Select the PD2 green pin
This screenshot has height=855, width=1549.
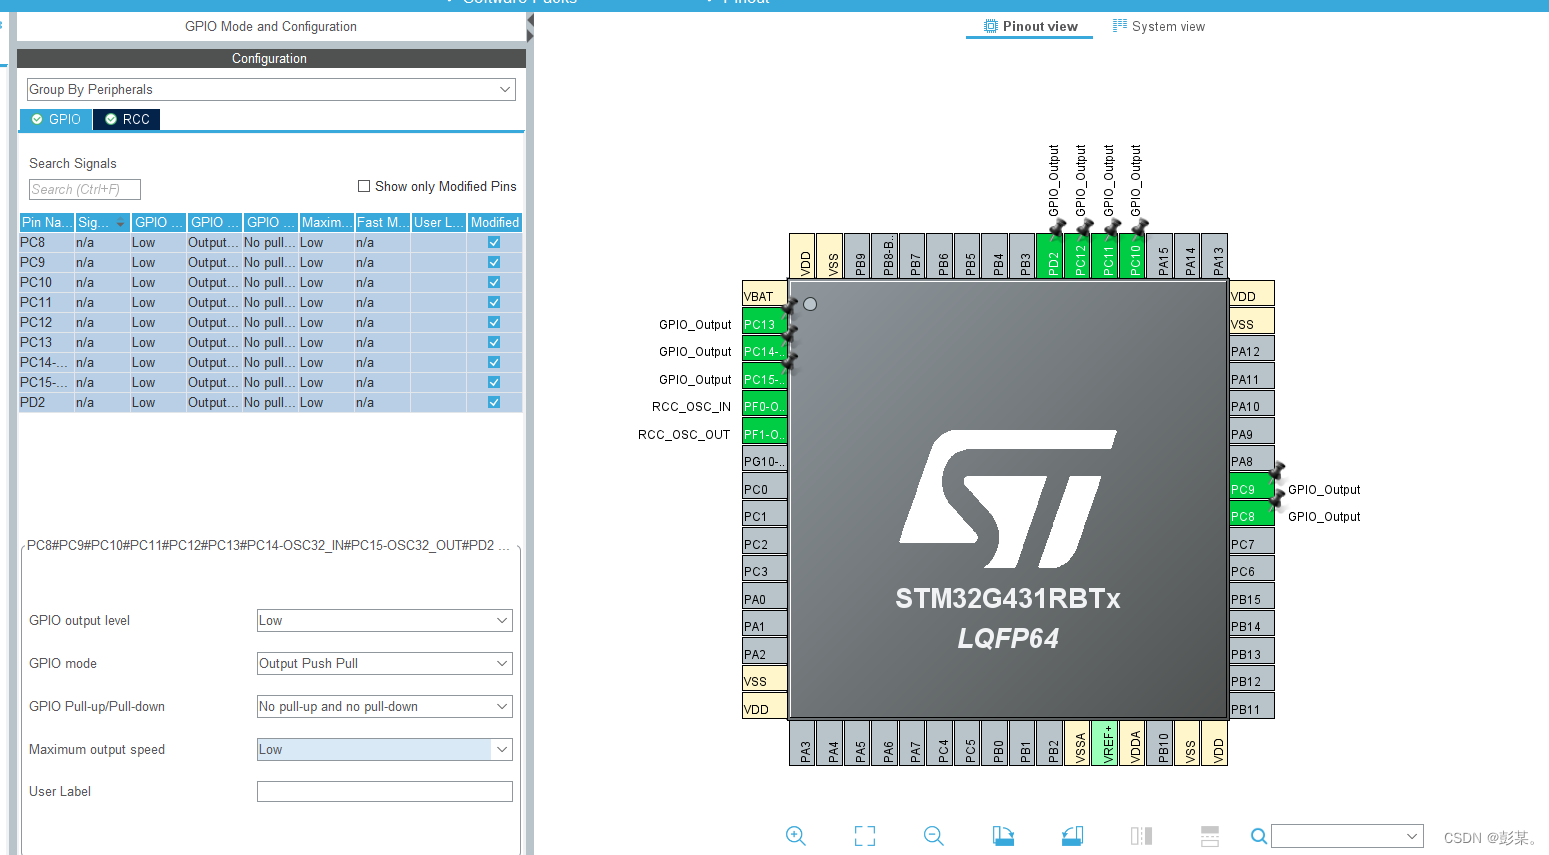(x=1050, y=255)
